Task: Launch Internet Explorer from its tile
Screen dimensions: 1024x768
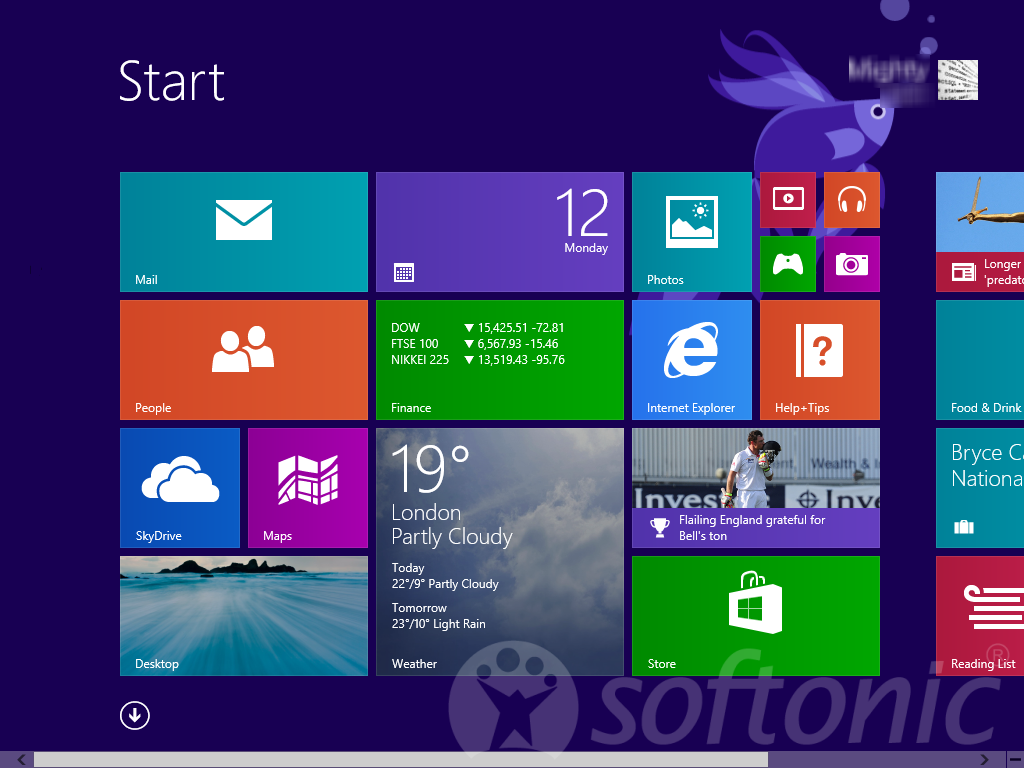Action: click(x=691, y=359)
